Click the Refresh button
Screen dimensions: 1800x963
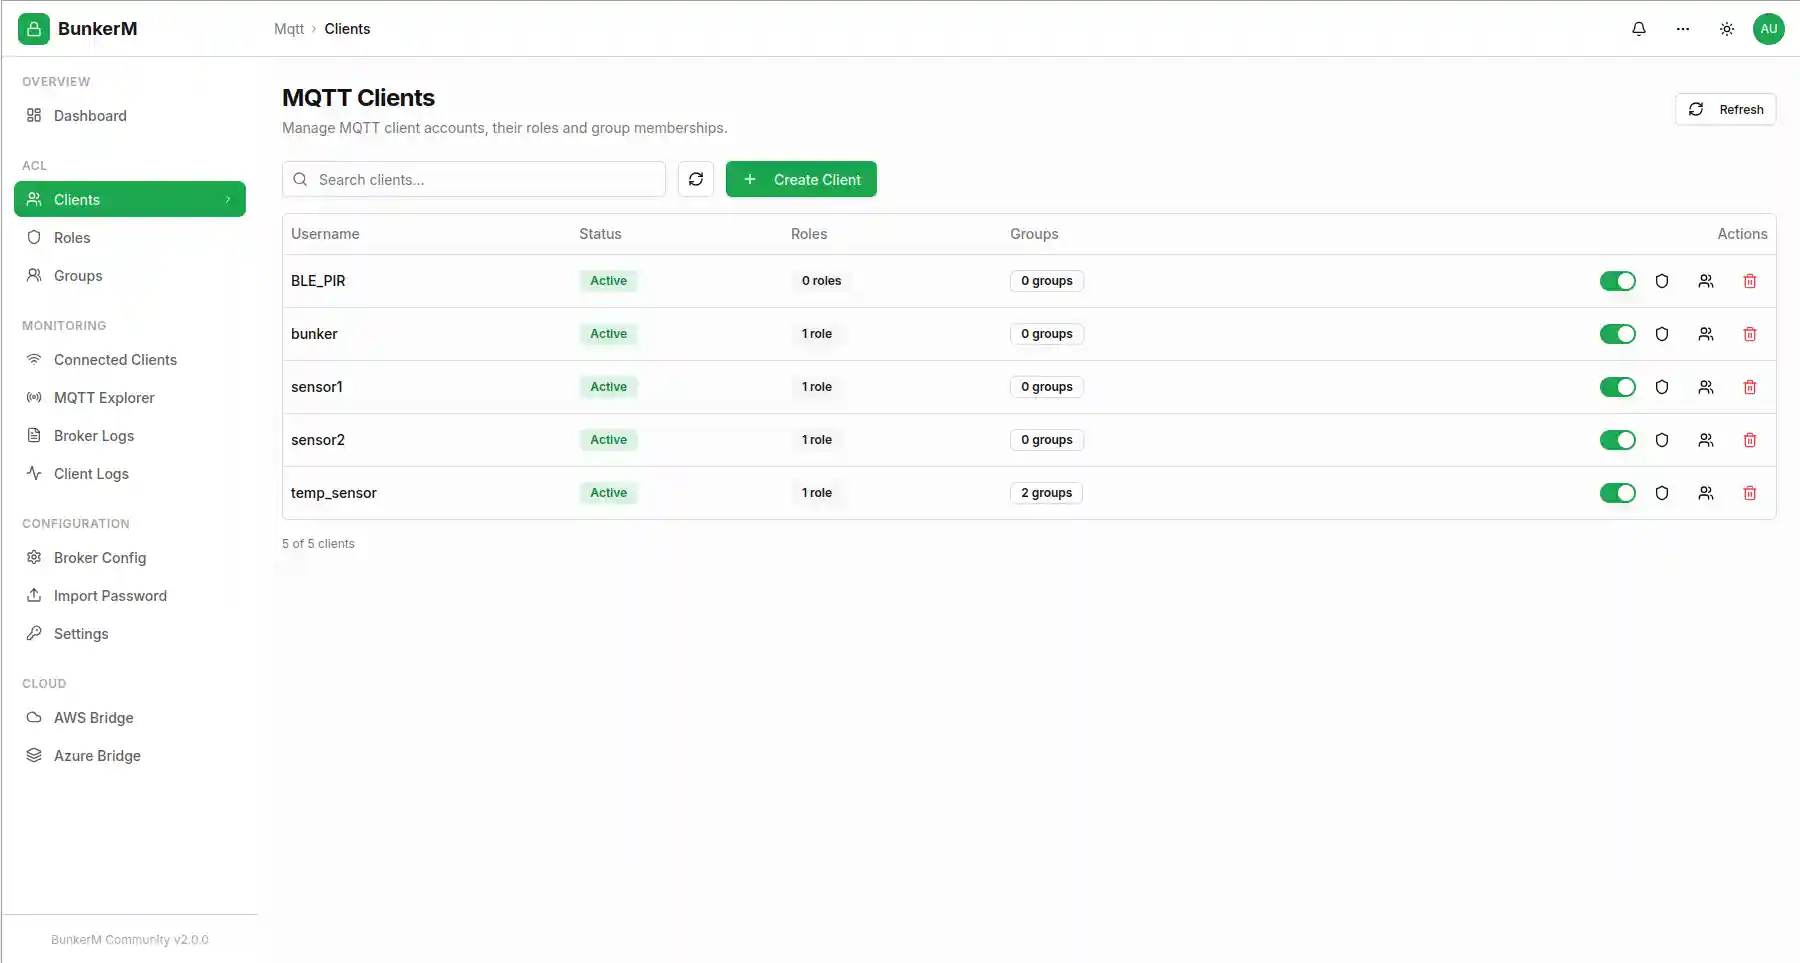1726,109
